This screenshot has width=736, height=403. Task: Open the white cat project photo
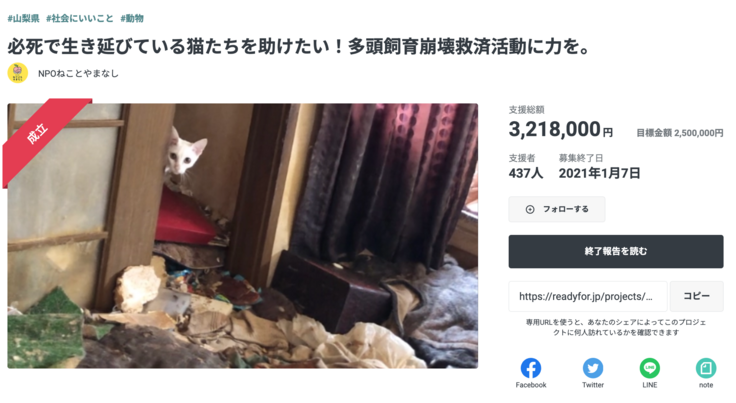[243, 236]
